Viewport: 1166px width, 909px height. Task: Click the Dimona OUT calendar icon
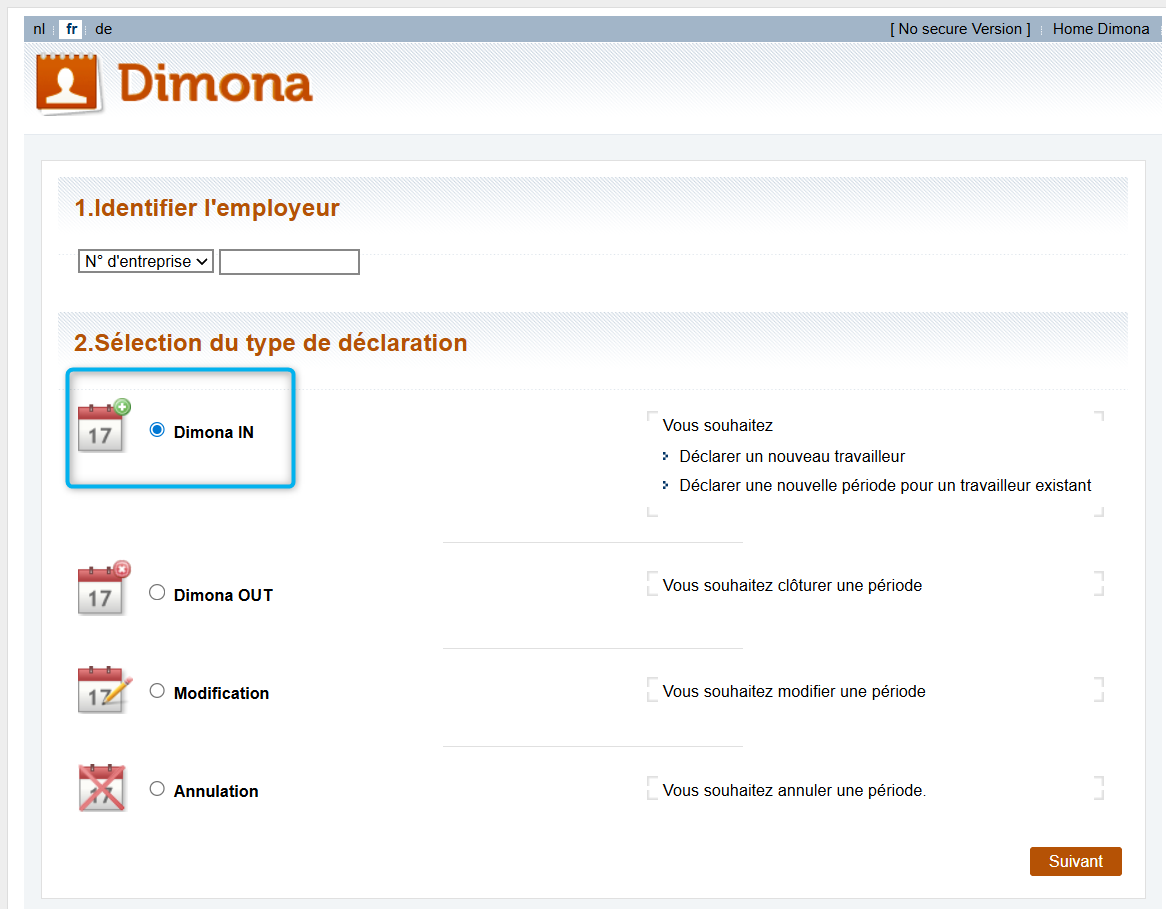click(x=104, y=588)
